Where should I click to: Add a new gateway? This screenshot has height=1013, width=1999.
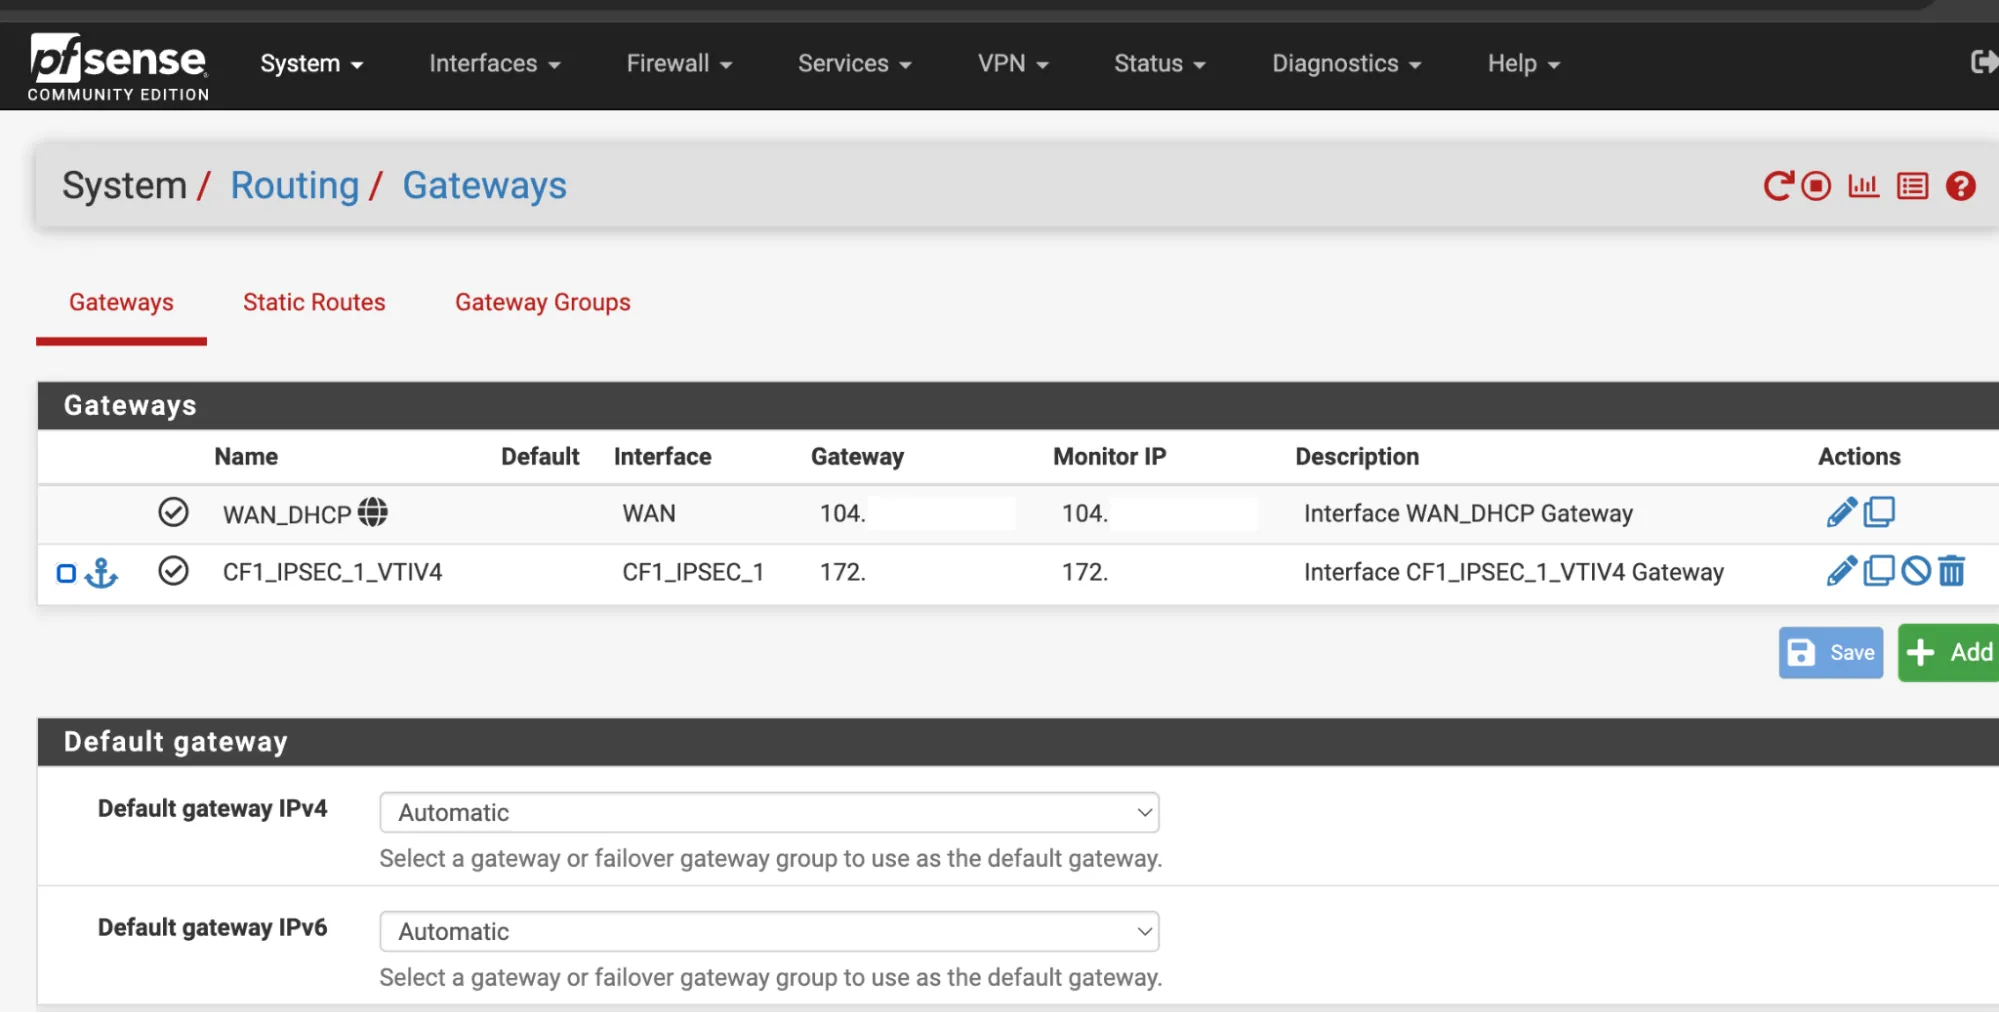(x=1947, y=652)
